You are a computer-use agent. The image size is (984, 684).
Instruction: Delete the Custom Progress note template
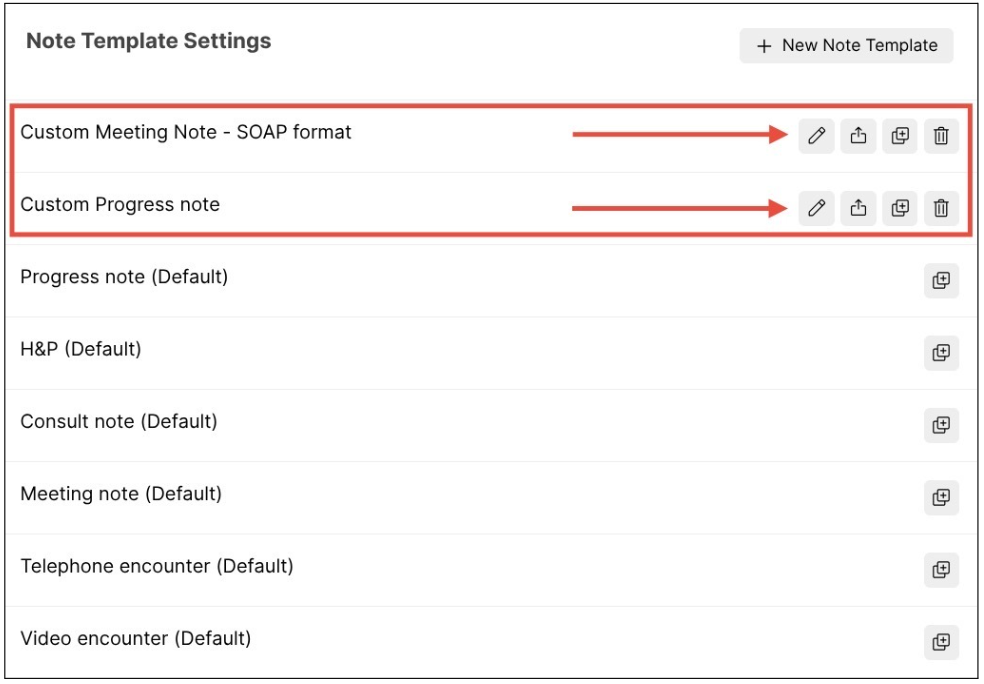click(941, 207)
